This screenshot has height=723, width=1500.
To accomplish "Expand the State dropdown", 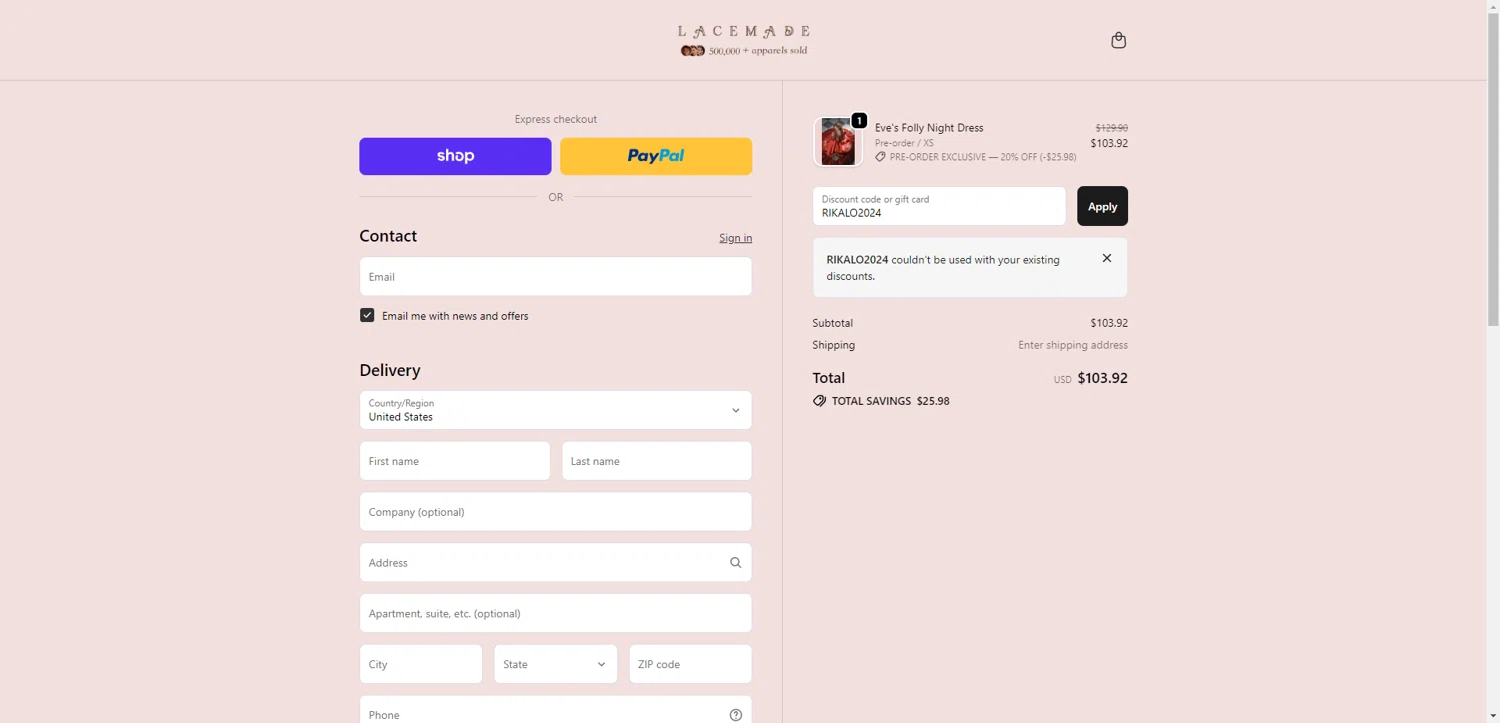I will tap(555, 664).
